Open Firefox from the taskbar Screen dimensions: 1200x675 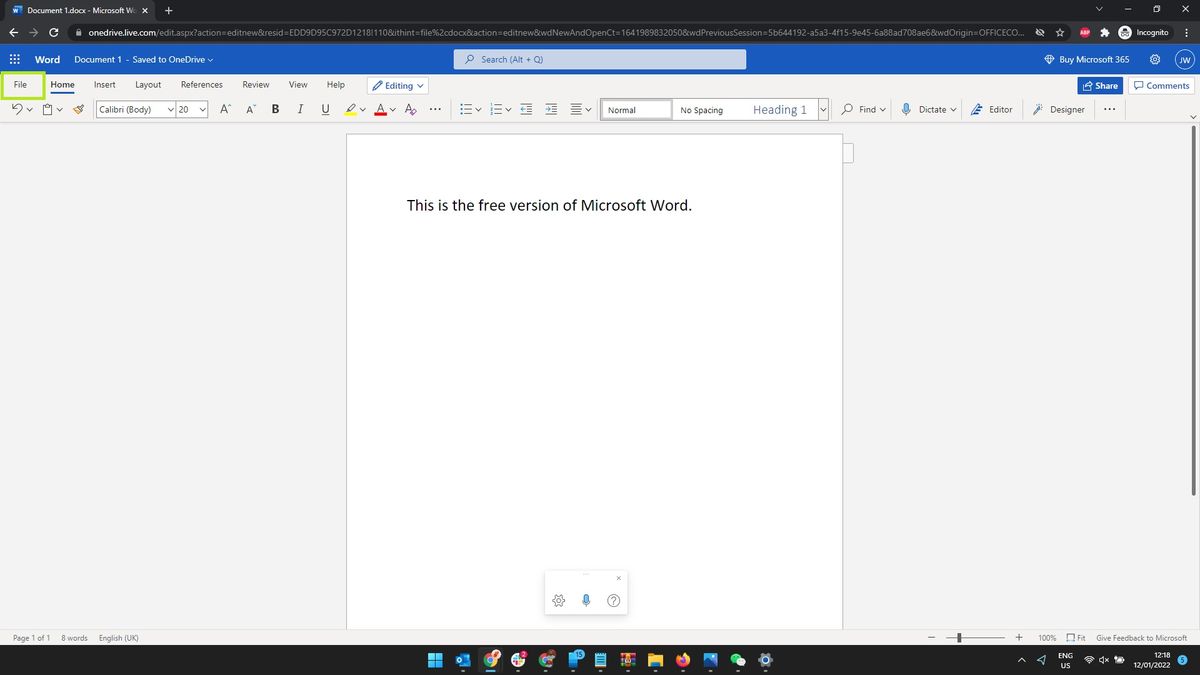tap(684, 660)
